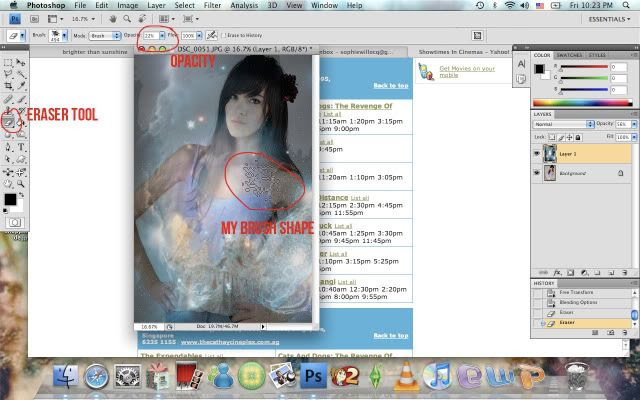Screen dimensions: 640x400
Task: Open the Filter menu
Action: click(x=212, y=5)
